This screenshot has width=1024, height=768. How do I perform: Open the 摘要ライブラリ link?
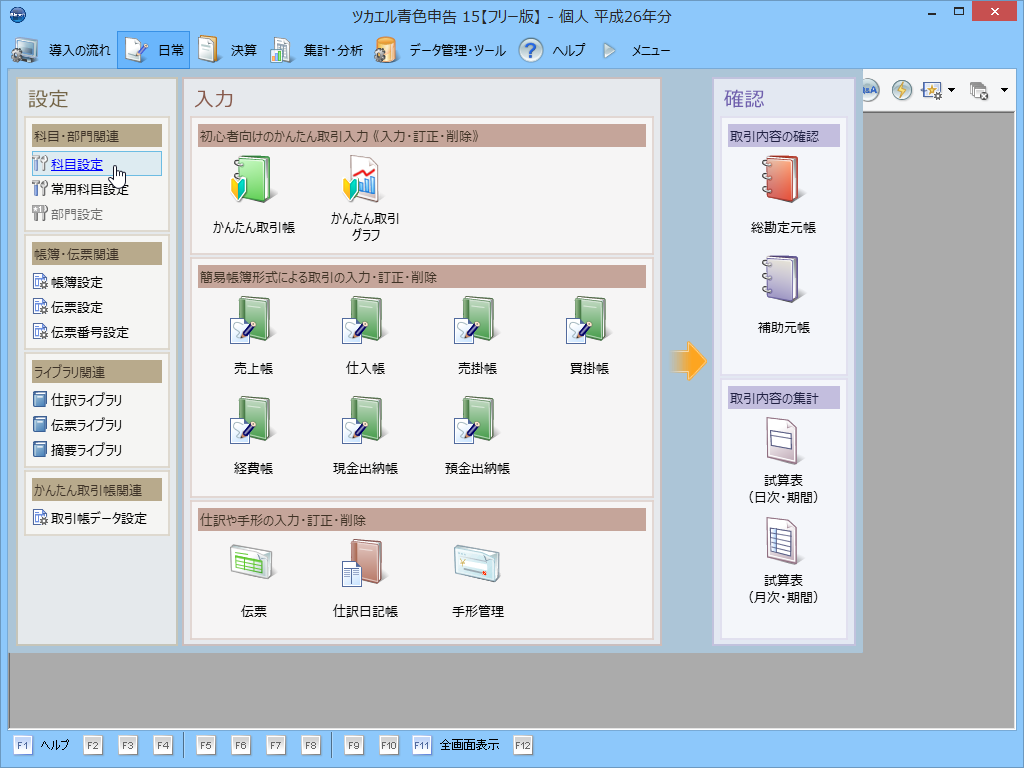(x=86, y=450)
